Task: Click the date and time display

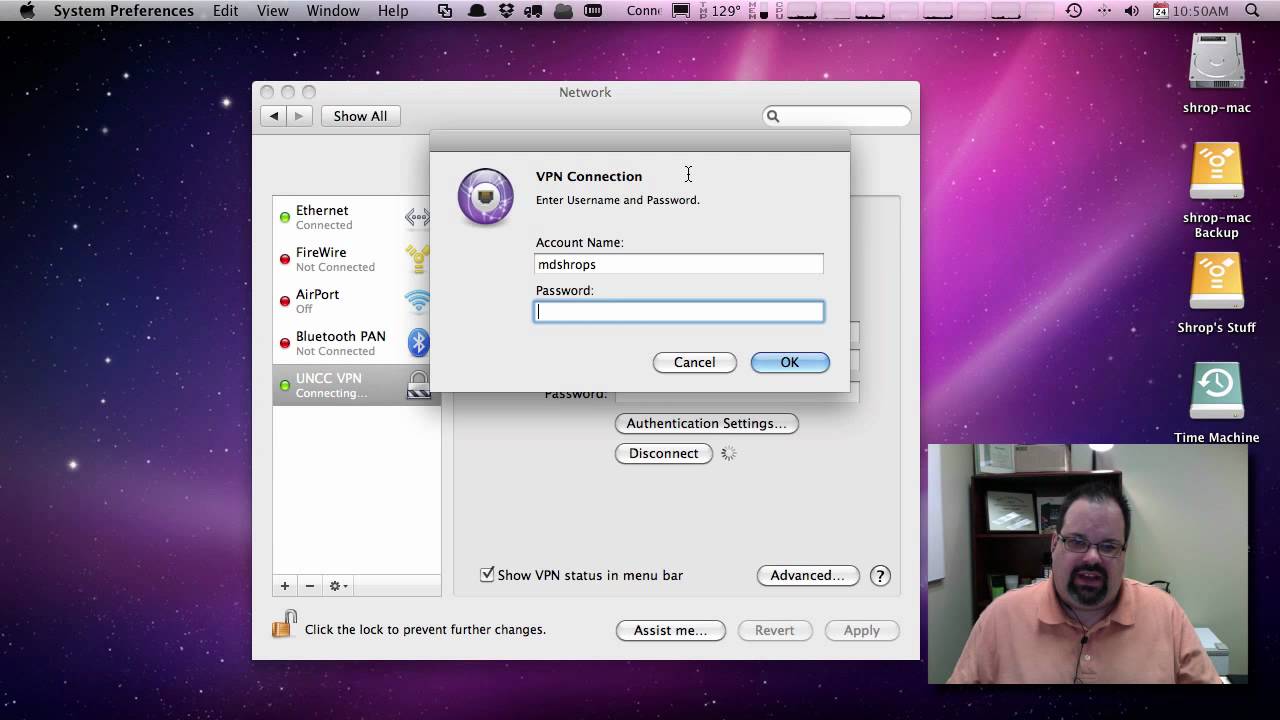Action: tap(1191, 11)
